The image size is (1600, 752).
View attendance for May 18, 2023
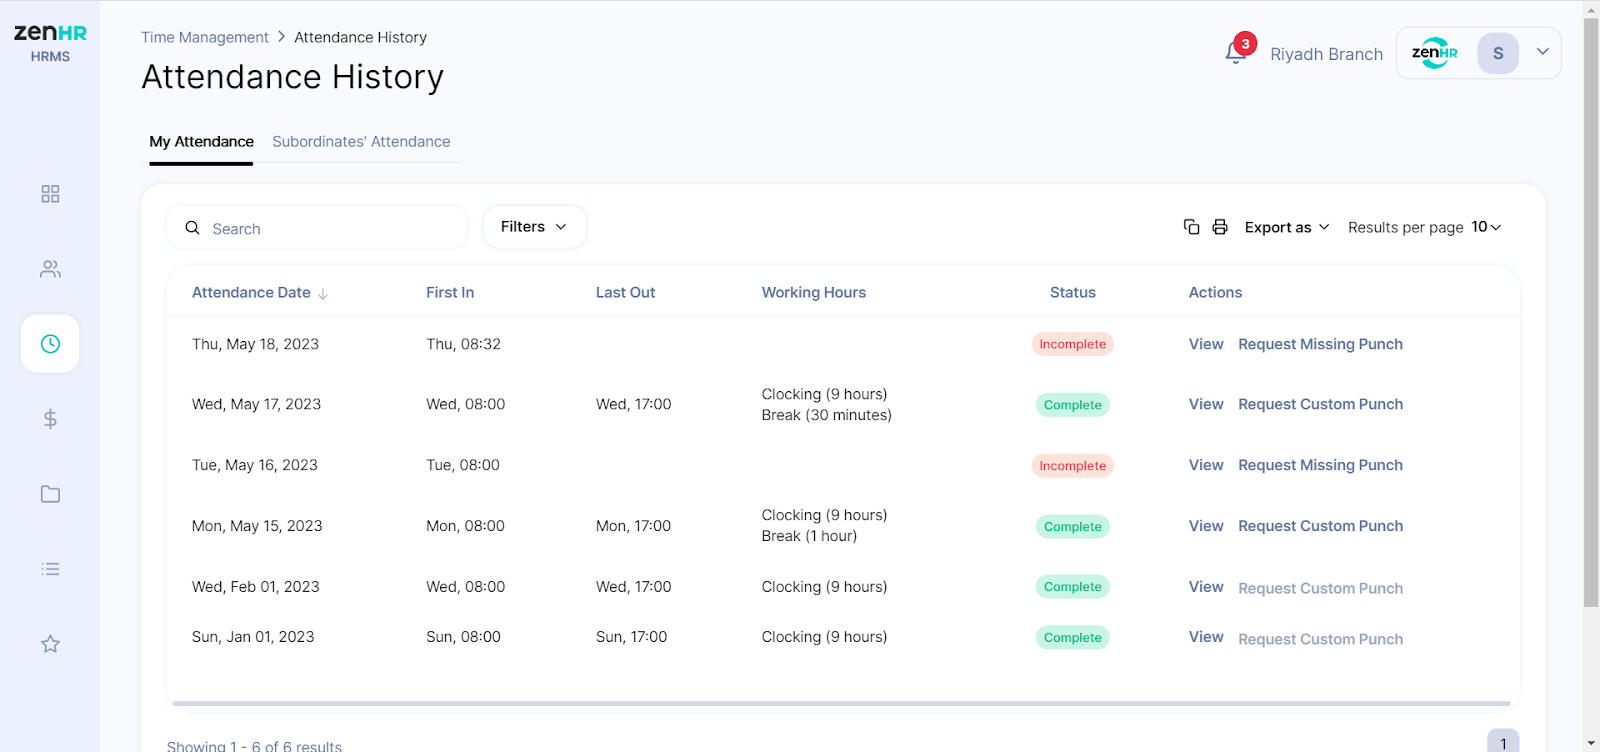pos(1206,344)
